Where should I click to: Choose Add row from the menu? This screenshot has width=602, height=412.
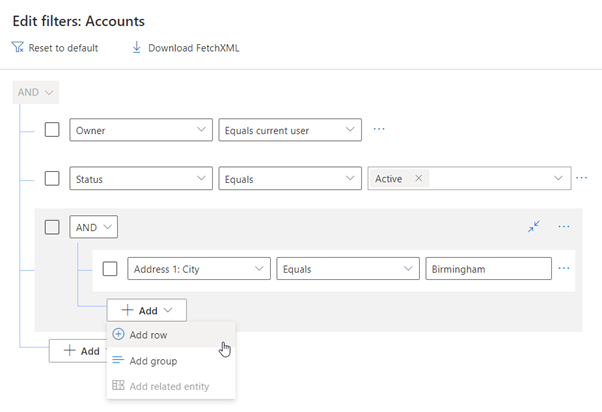coord(148,335)
